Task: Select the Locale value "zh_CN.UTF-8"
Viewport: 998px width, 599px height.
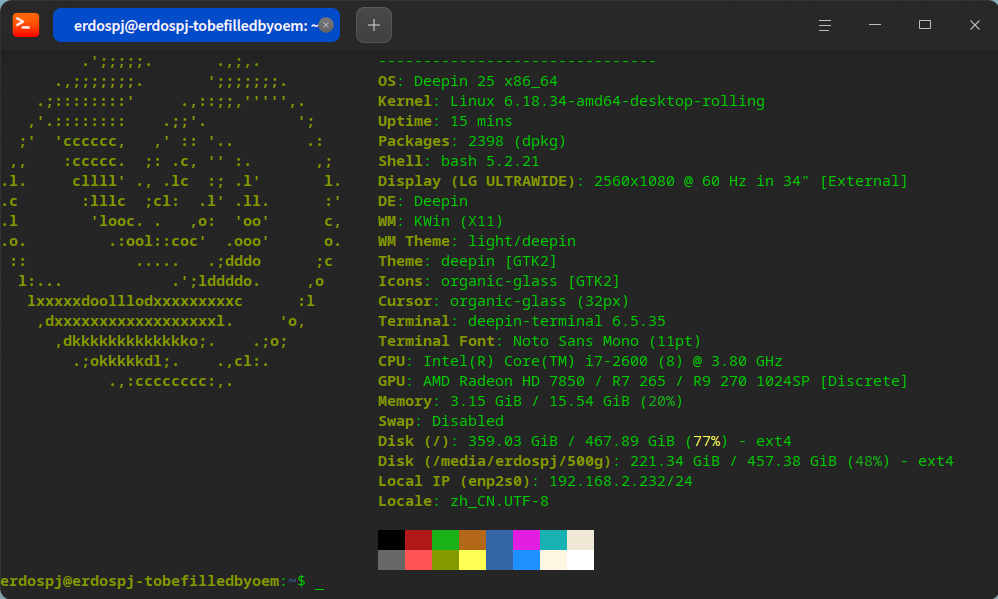Action: [x=499, y=502]
